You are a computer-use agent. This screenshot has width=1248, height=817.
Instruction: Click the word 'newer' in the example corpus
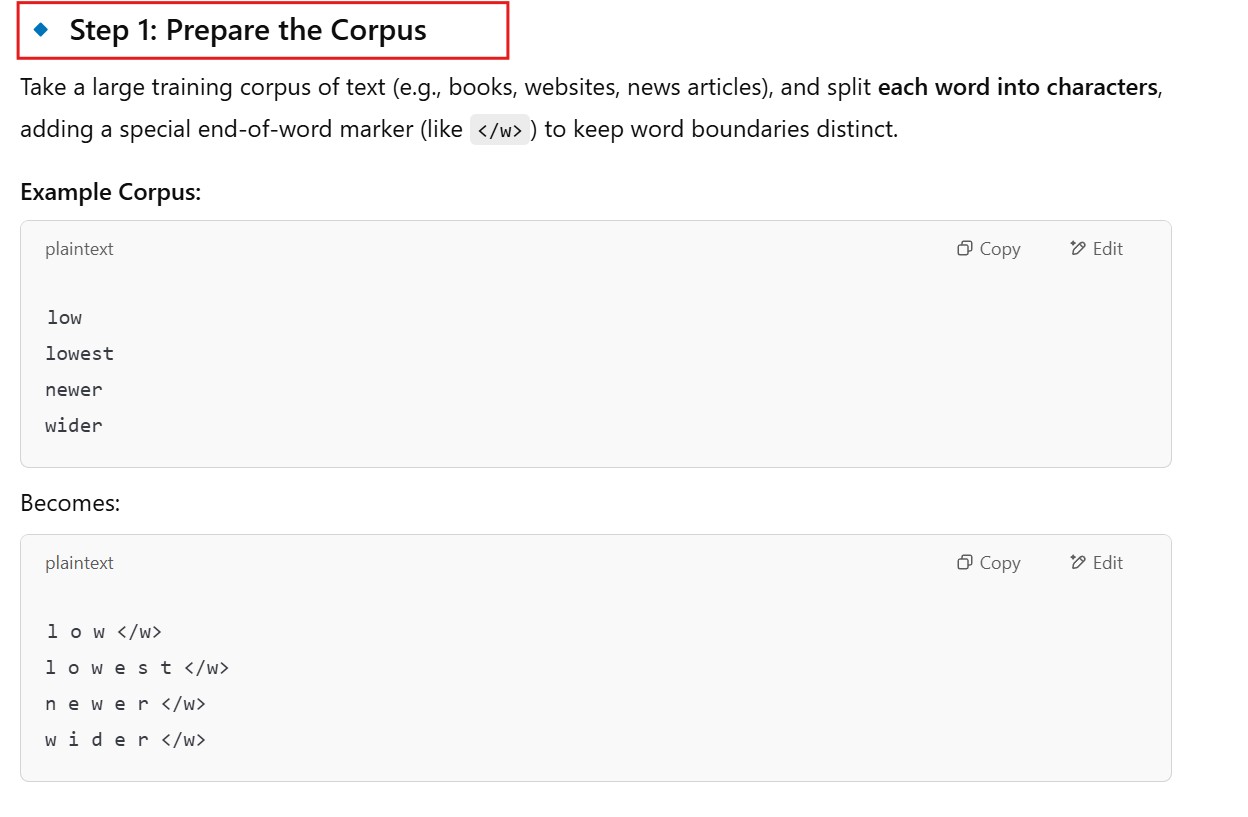coord(73,390)
